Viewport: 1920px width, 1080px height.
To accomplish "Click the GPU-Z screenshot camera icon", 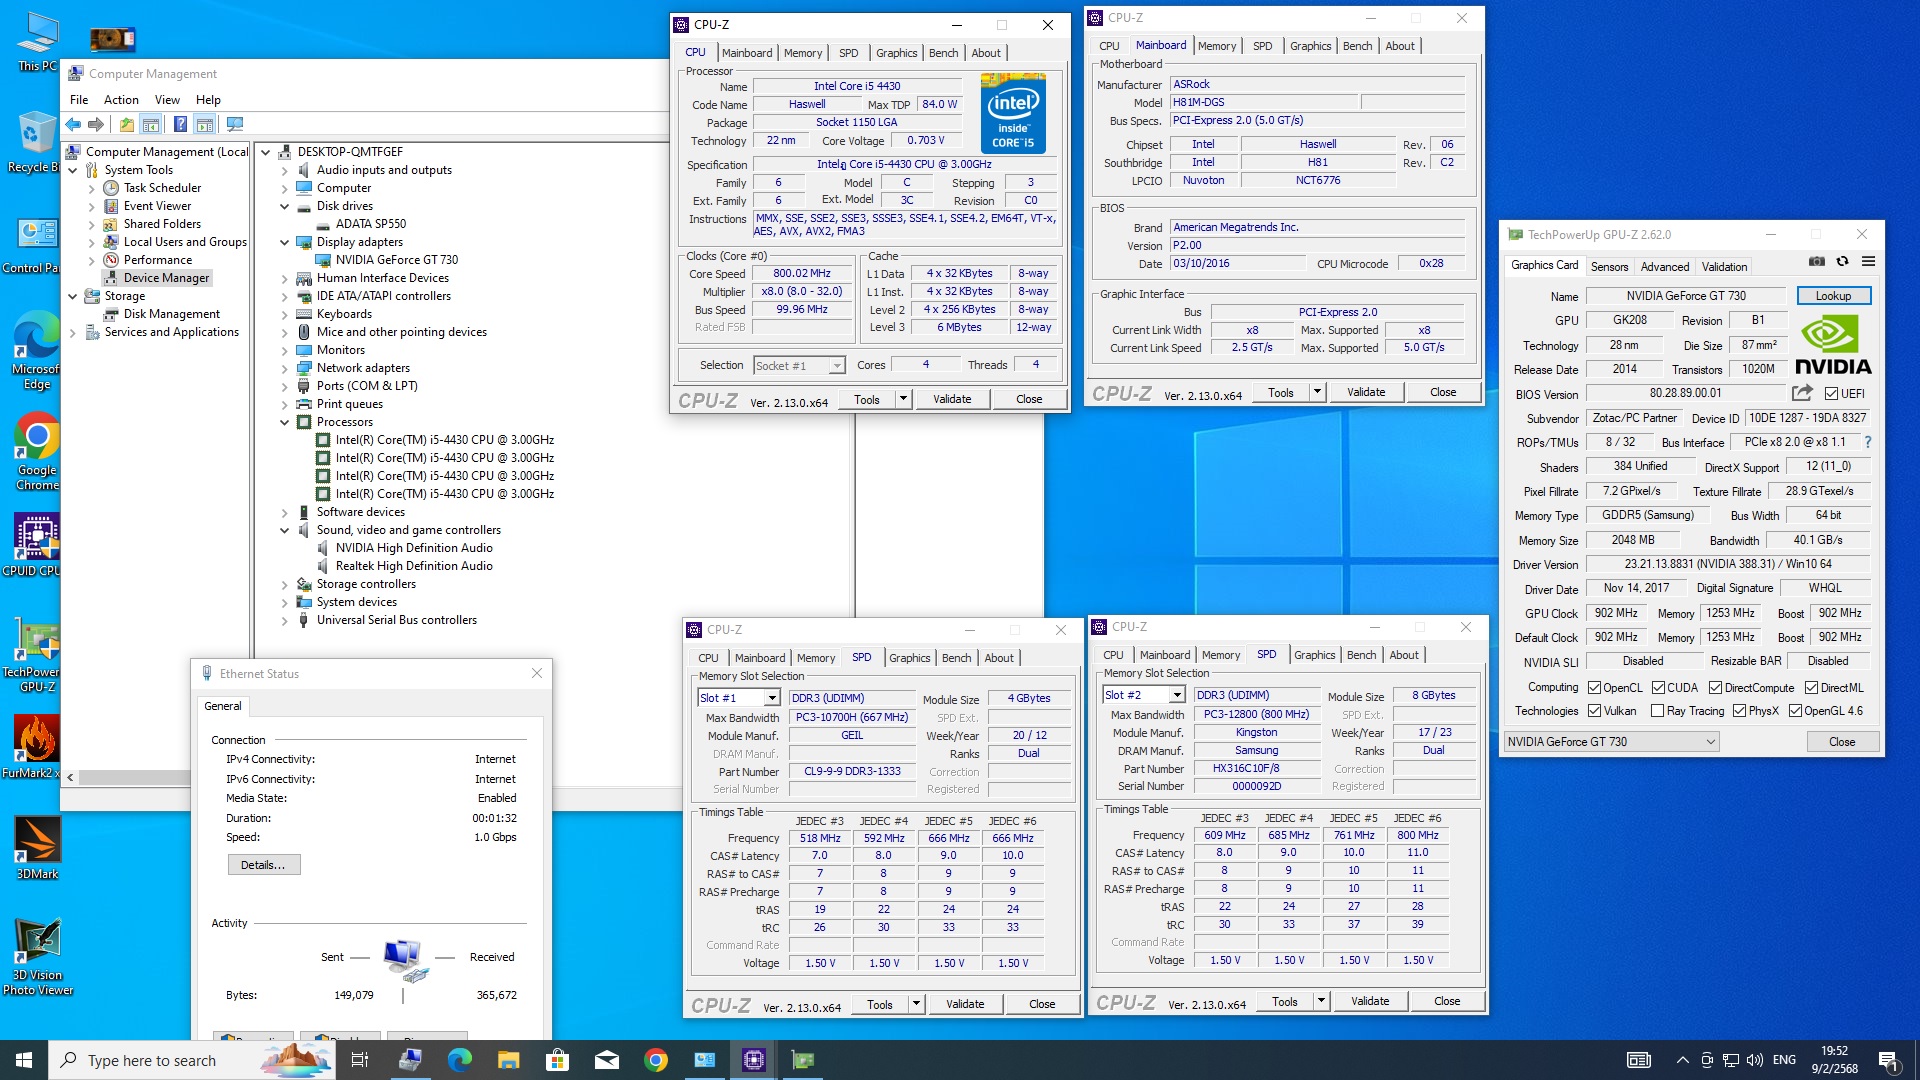I will click(1817, 262).
